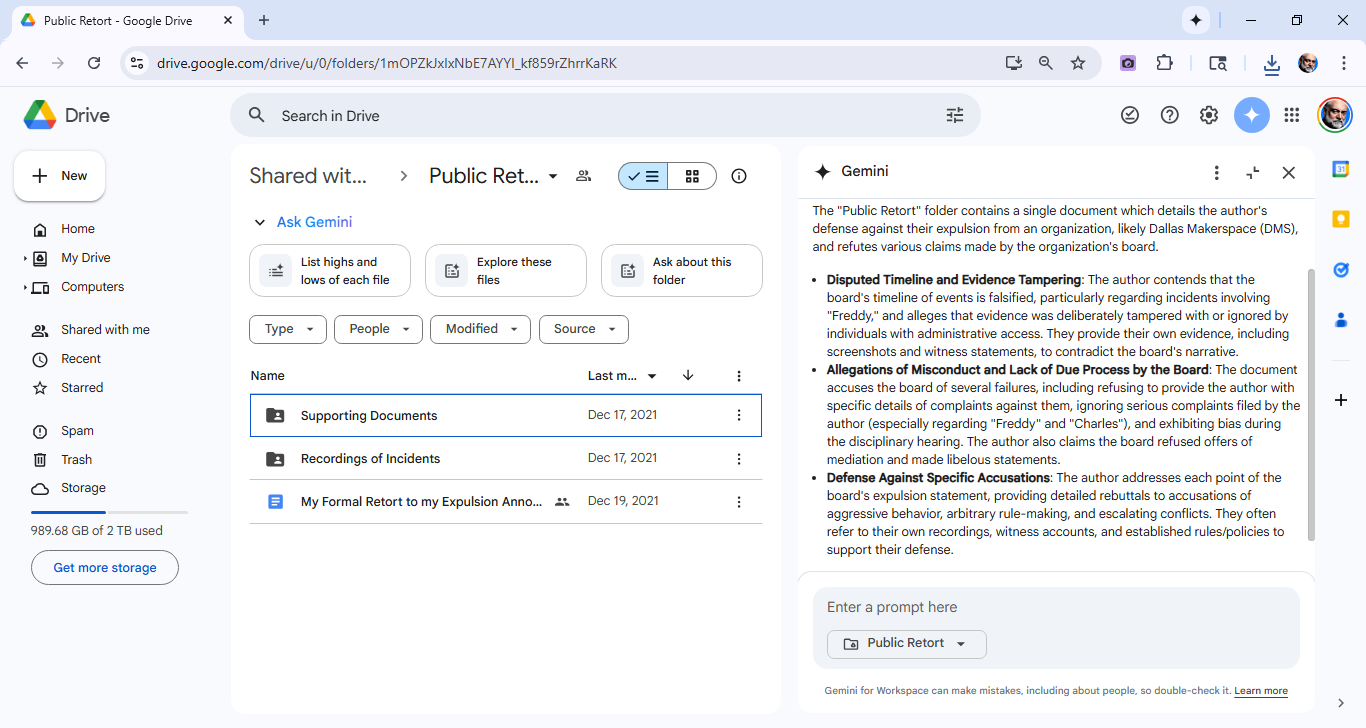The image size is (1366, 728).
Task: Open search filter options in search bar
Action: point(955,115)
